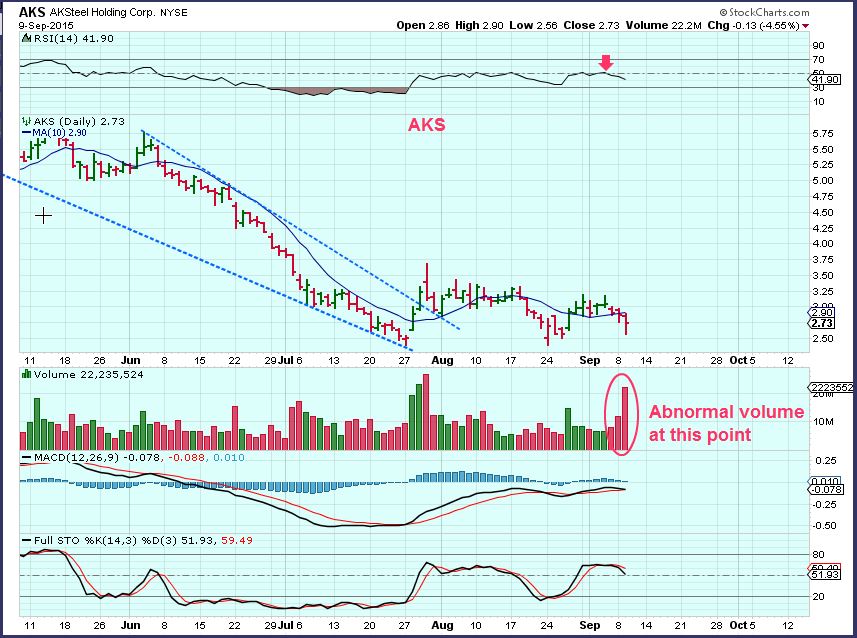The image size is (857, 638).
Task: Click the RSI(14) 41.90 indicator label
Action: pyautogui.click(x=74, y=38)
